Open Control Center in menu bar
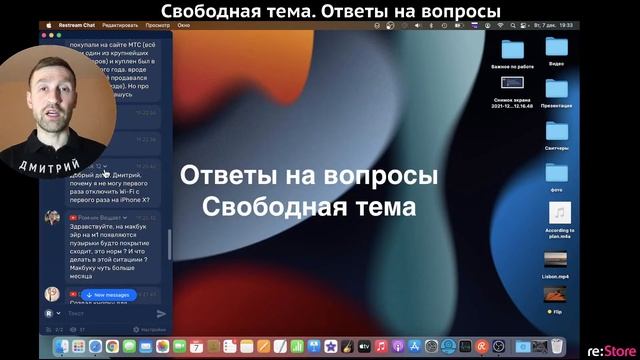 point(523,25)
